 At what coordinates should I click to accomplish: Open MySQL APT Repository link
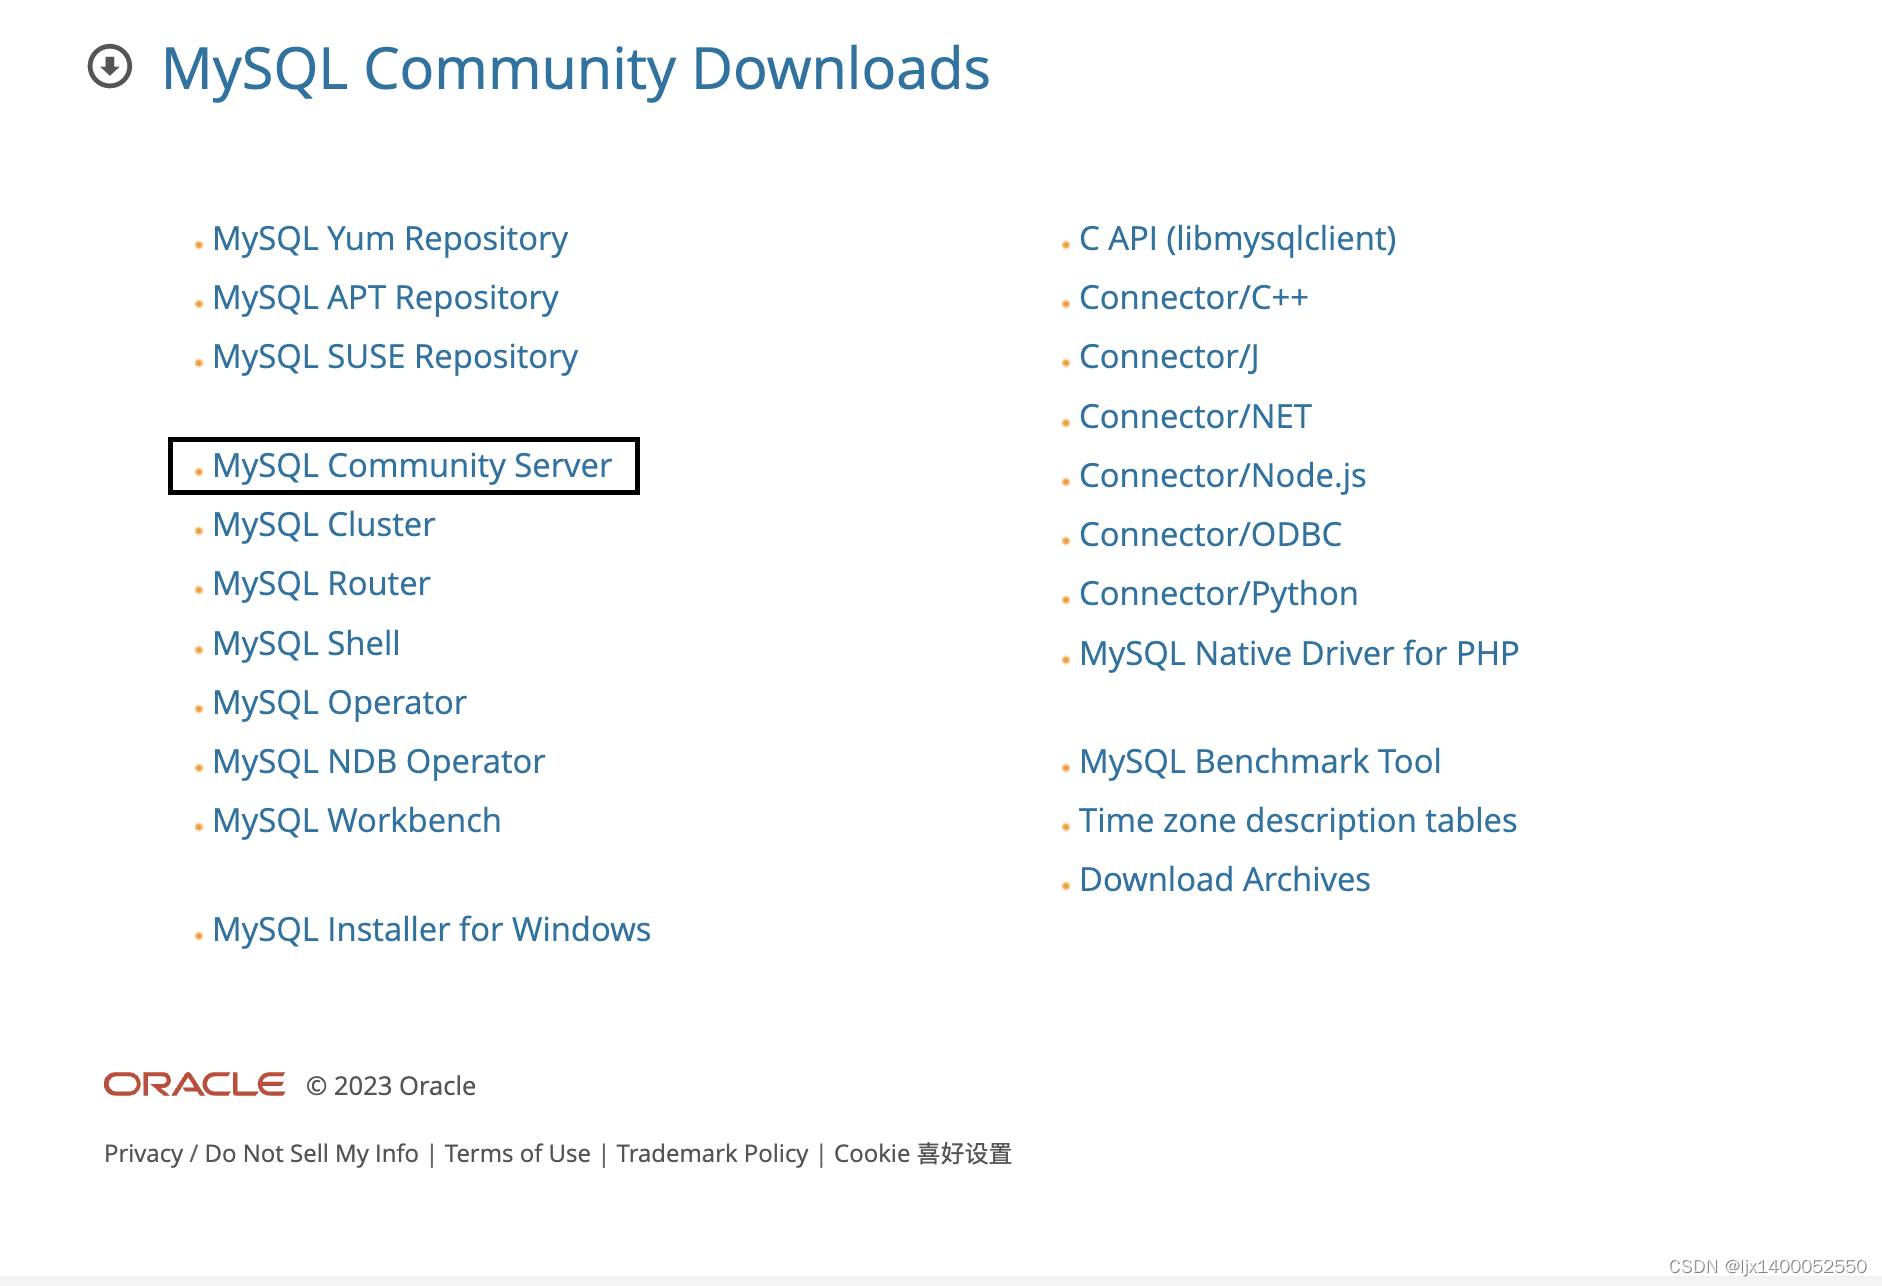click(385, 298)
